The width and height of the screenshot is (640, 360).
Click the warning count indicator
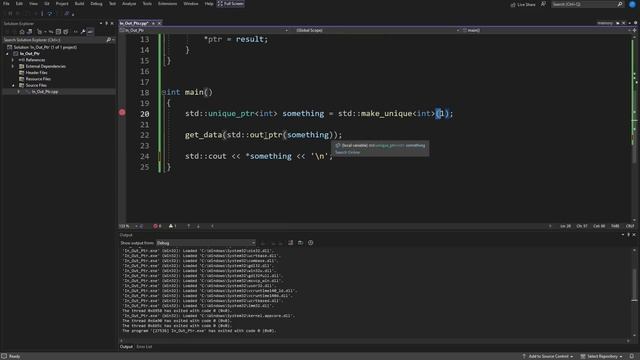(172, 226)
